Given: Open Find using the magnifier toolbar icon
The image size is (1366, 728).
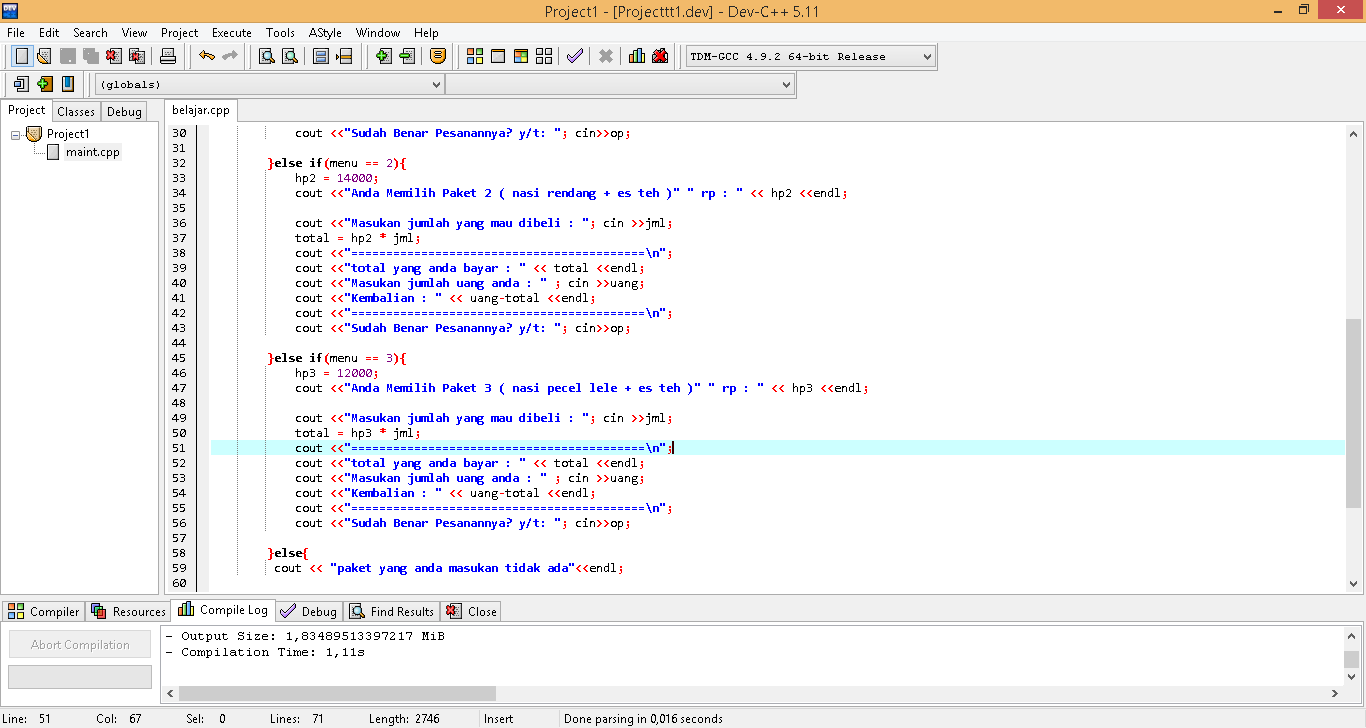Looking at the screenshot, I should [265, 56].
